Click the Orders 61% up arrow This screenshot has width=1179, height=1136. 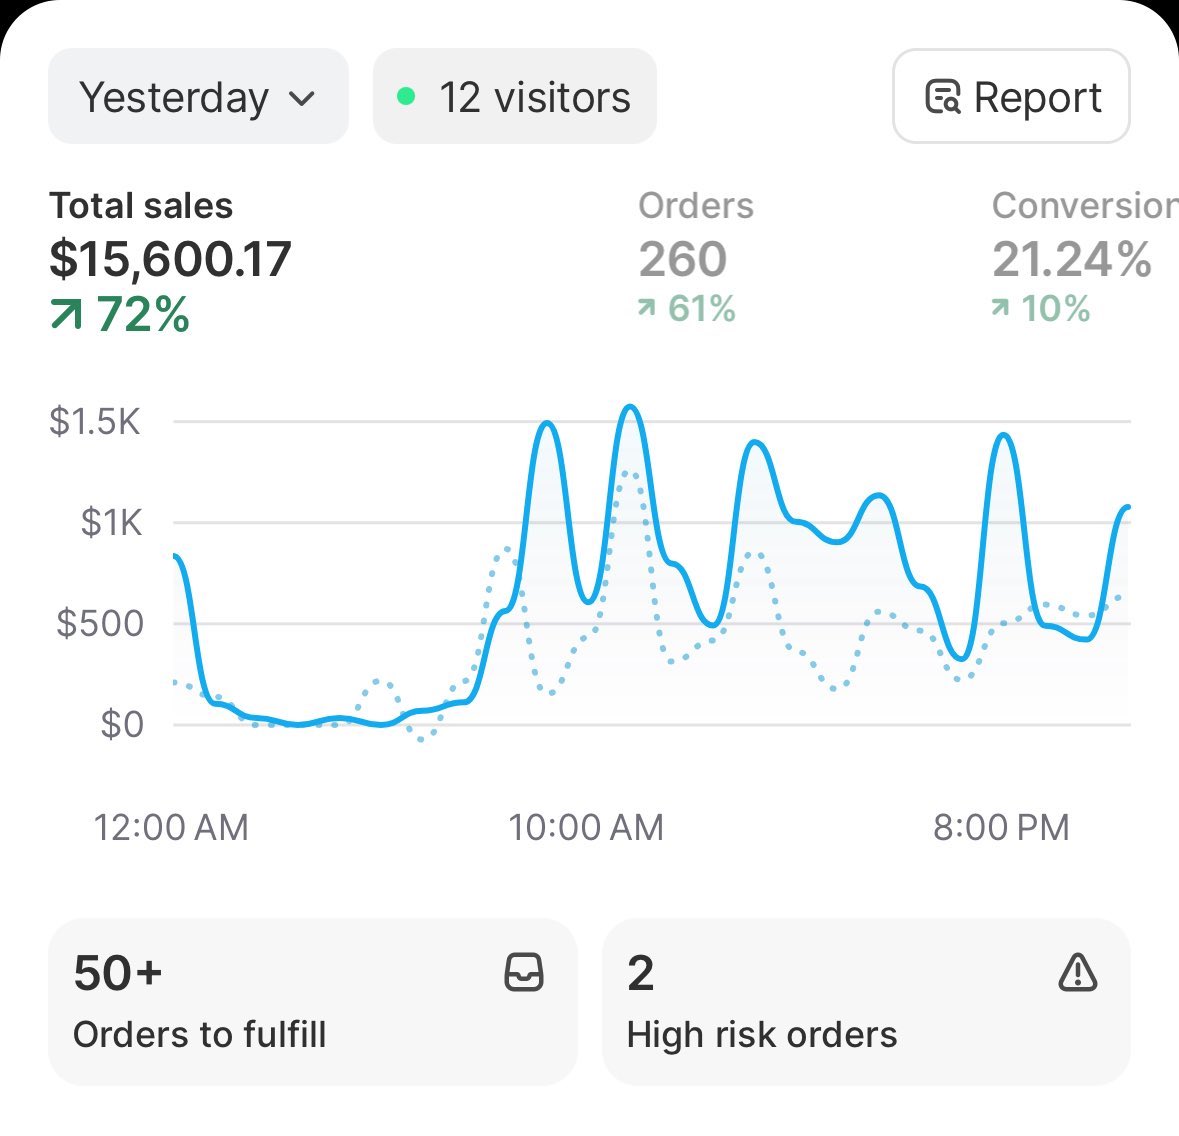(x=647, y=309)
